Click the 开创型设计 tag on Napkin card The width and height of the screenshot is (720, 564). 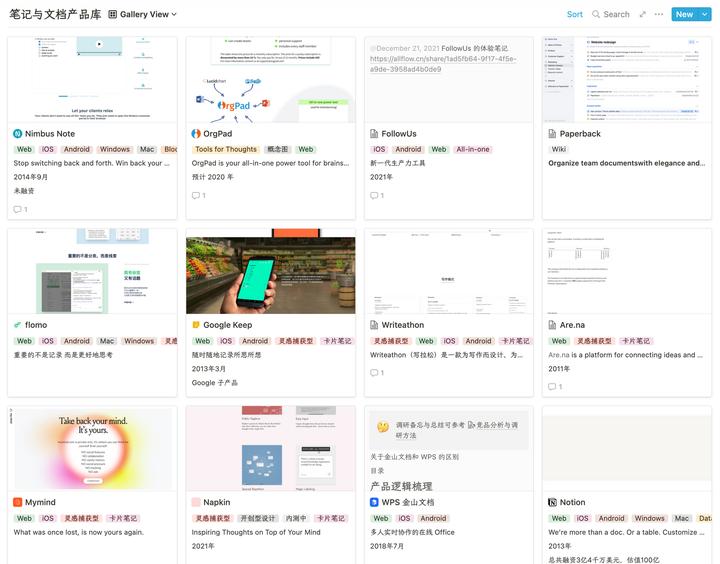(x=258, y=518)
